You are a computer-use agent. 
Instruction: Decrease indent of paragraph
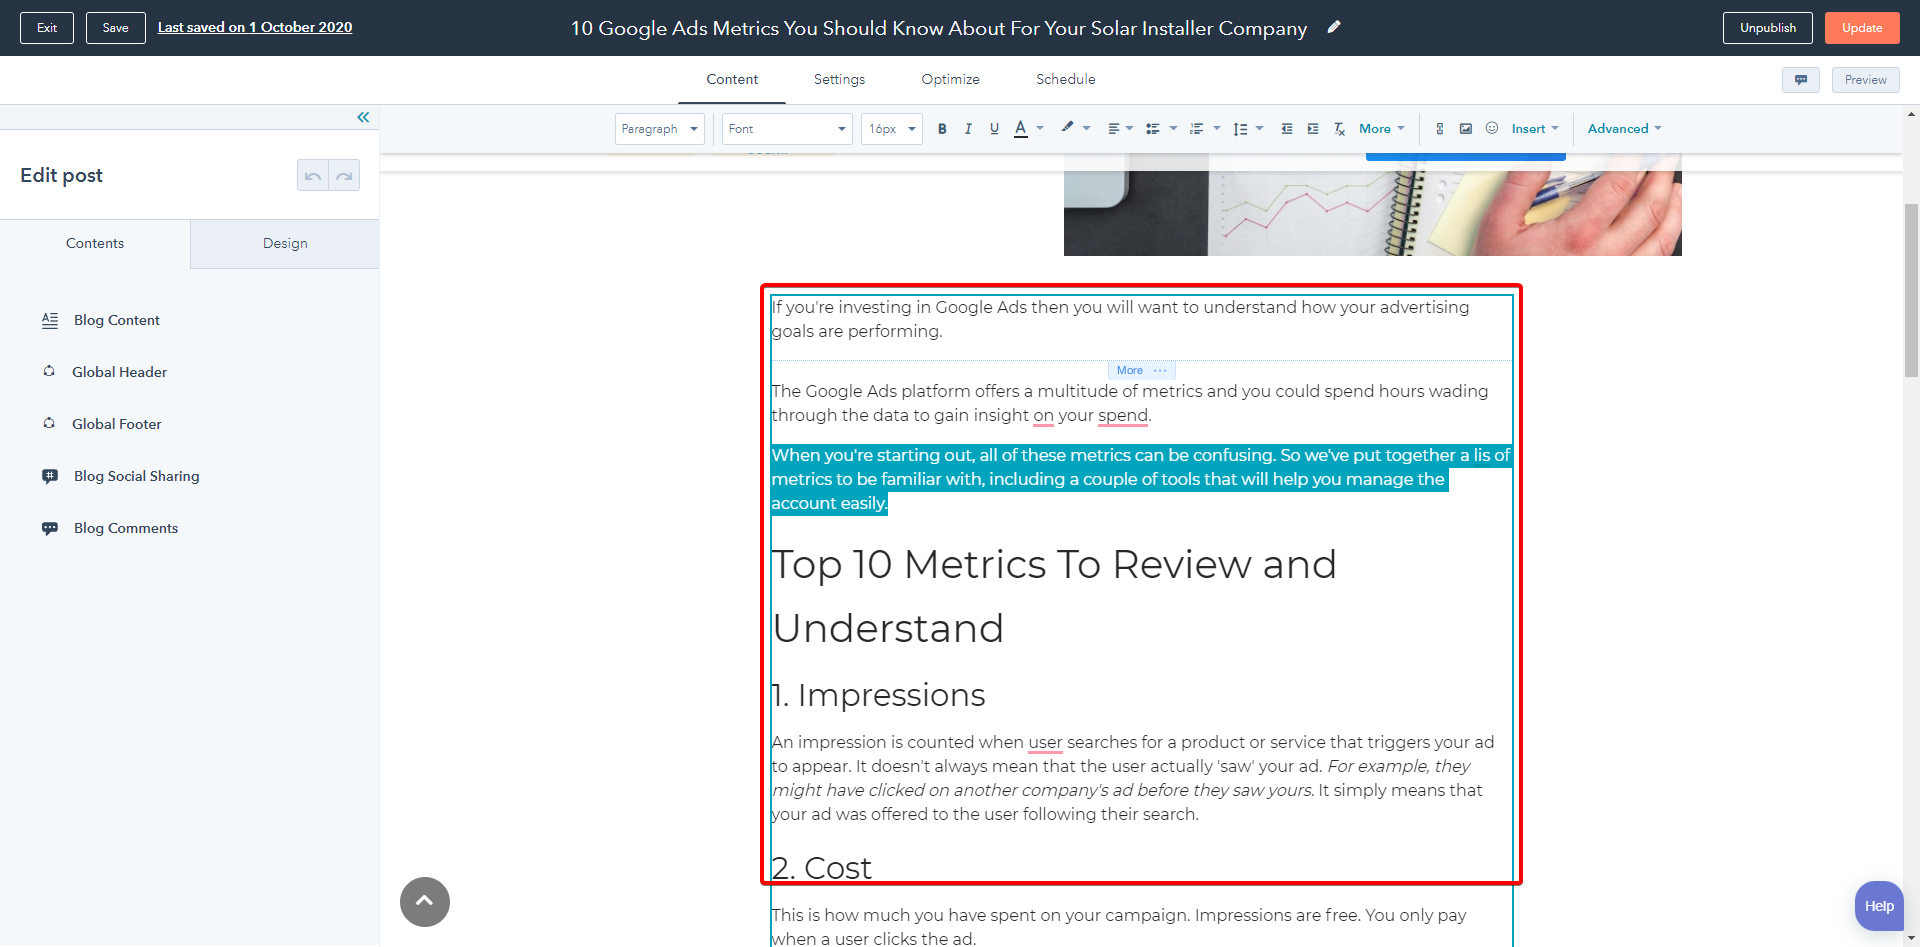pyautogui.click(x=1287, y=129)
